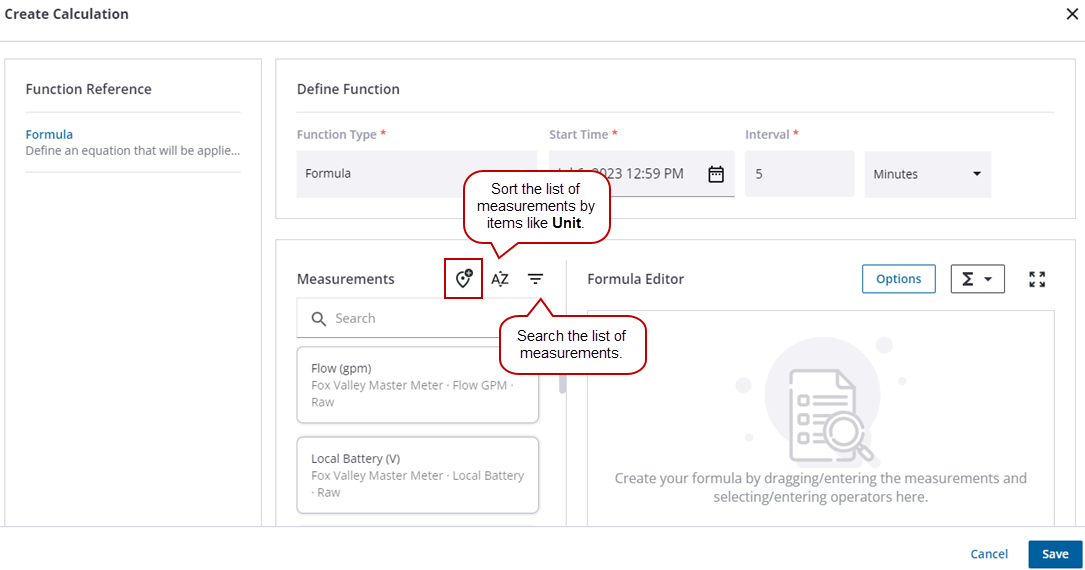This screenshot has width=1085, height=570.
Task: Expand the Formula Editor to fullscreen
Action: (1037, 279)
